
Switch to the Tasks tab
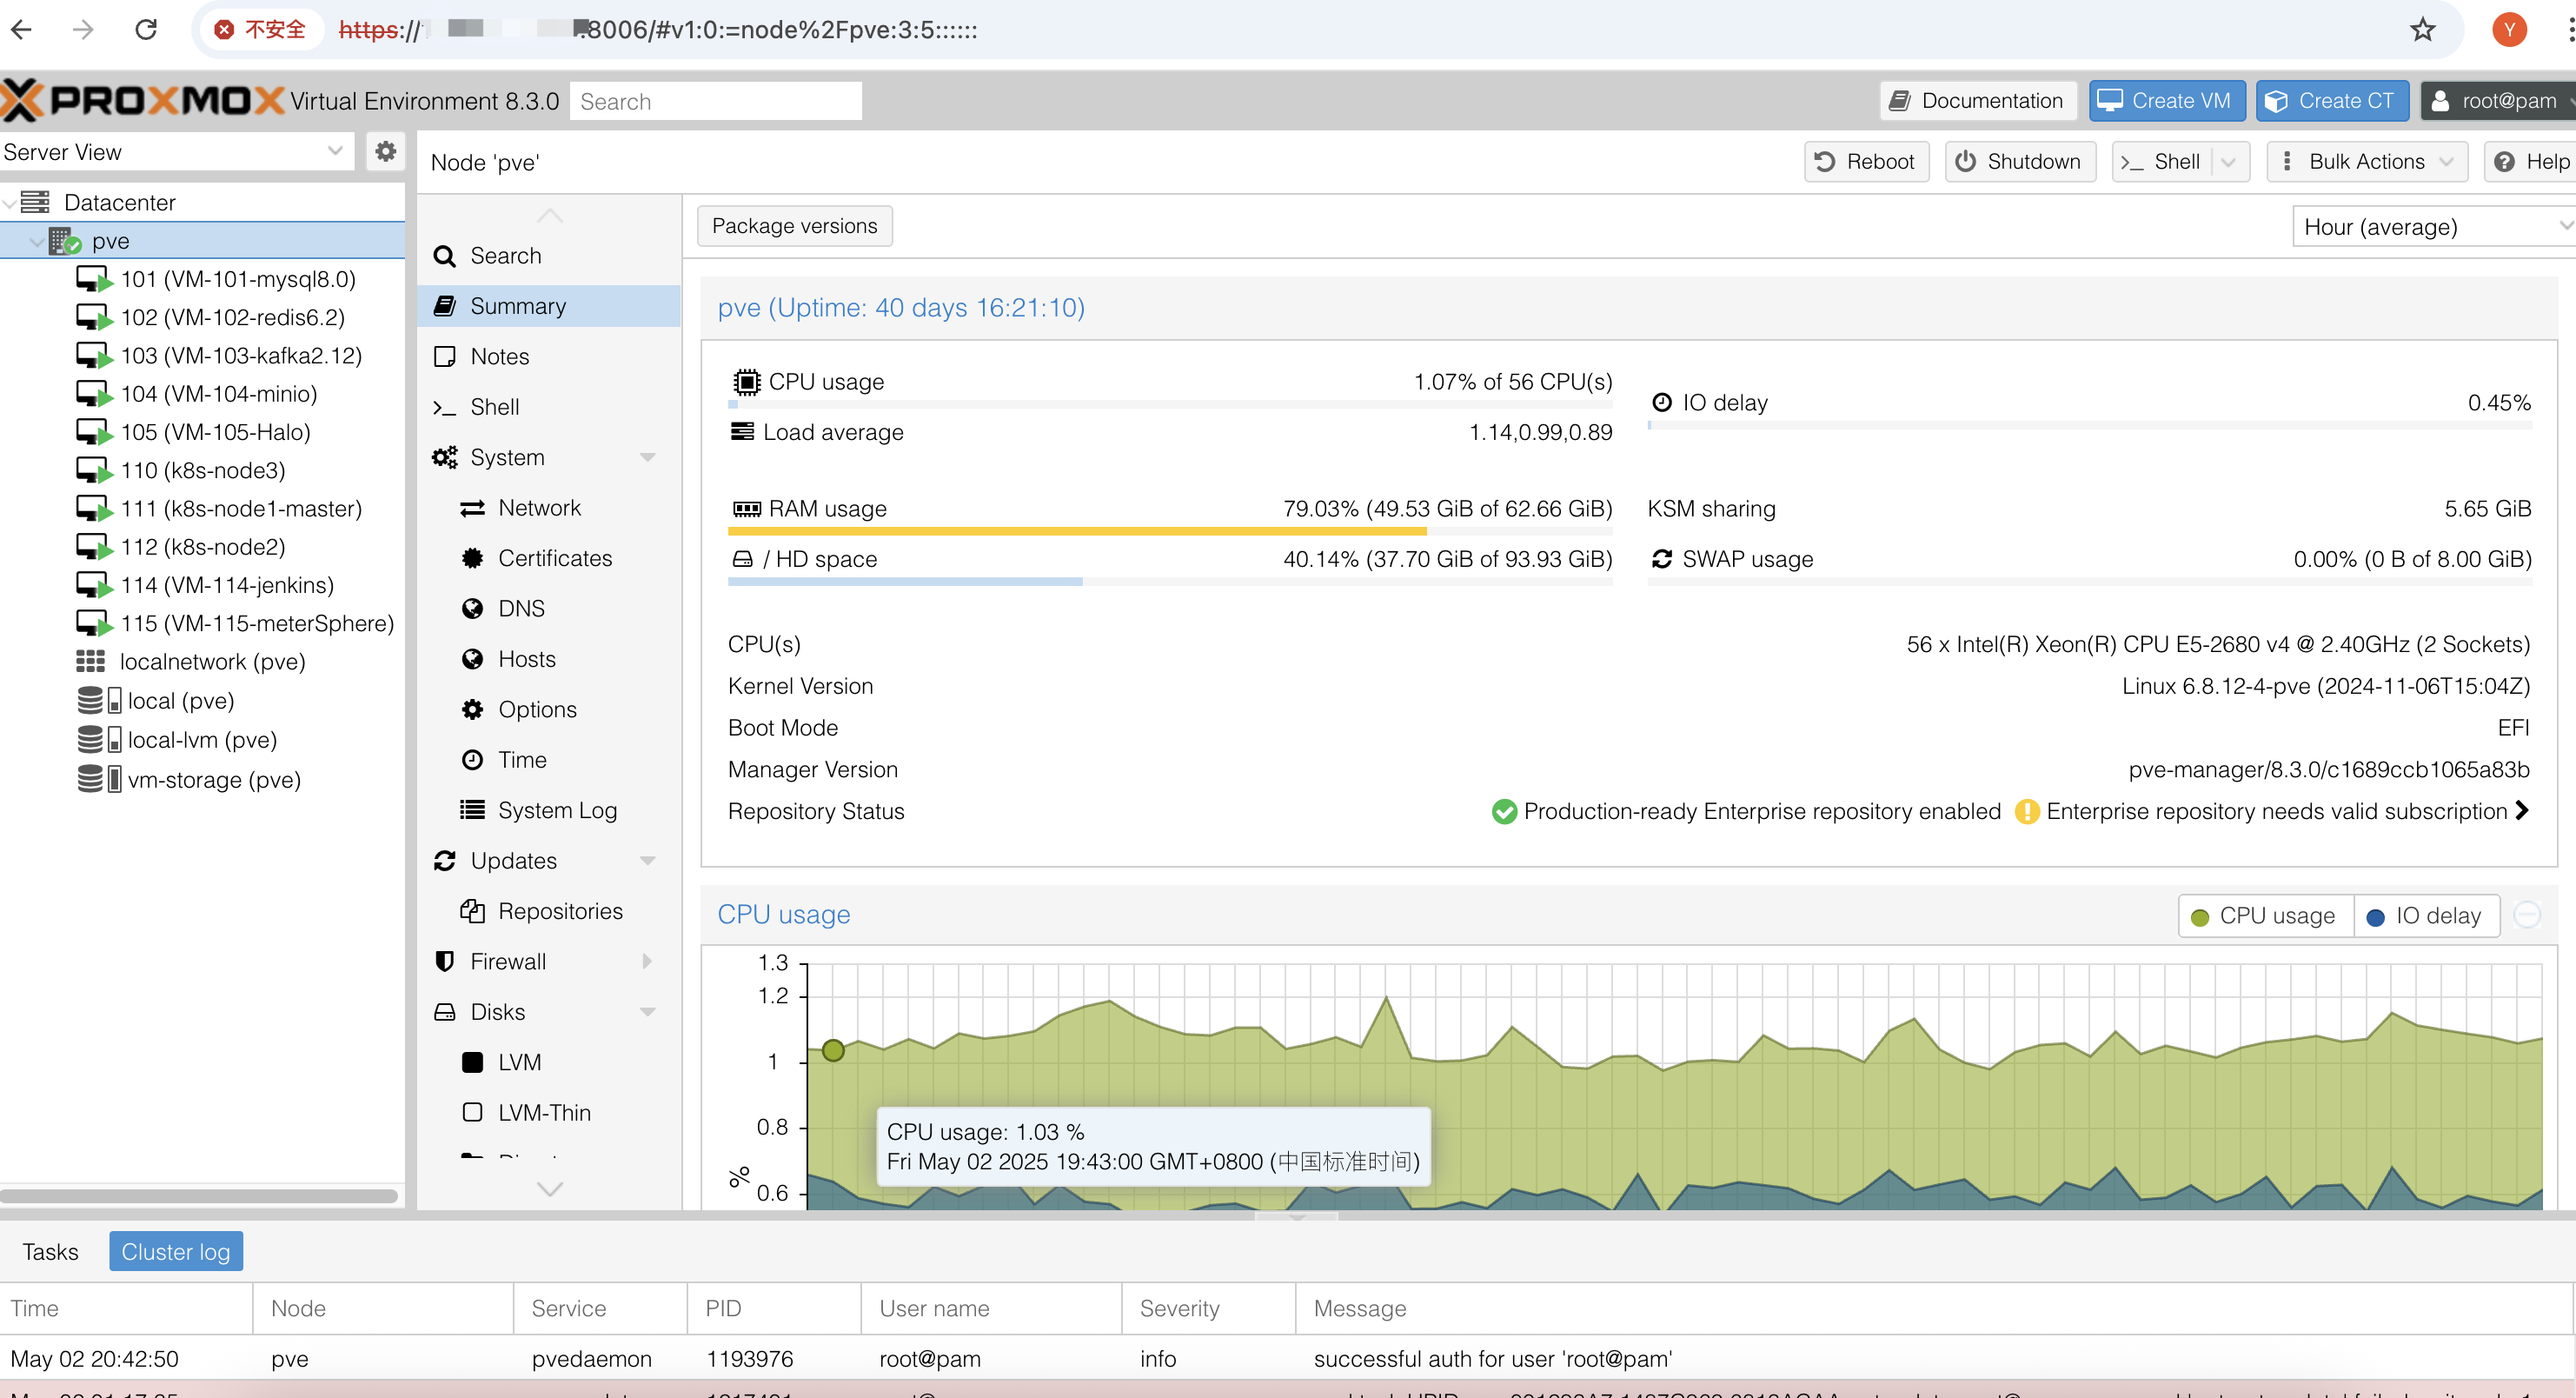50,1252
